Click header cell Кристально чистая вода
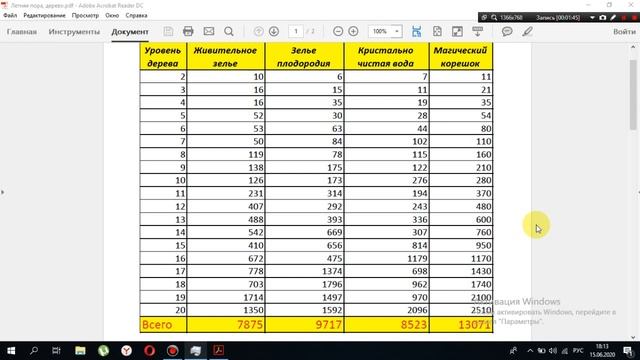Image resolution: width=640 pixels, height=360 pixels. pos(386,57)
